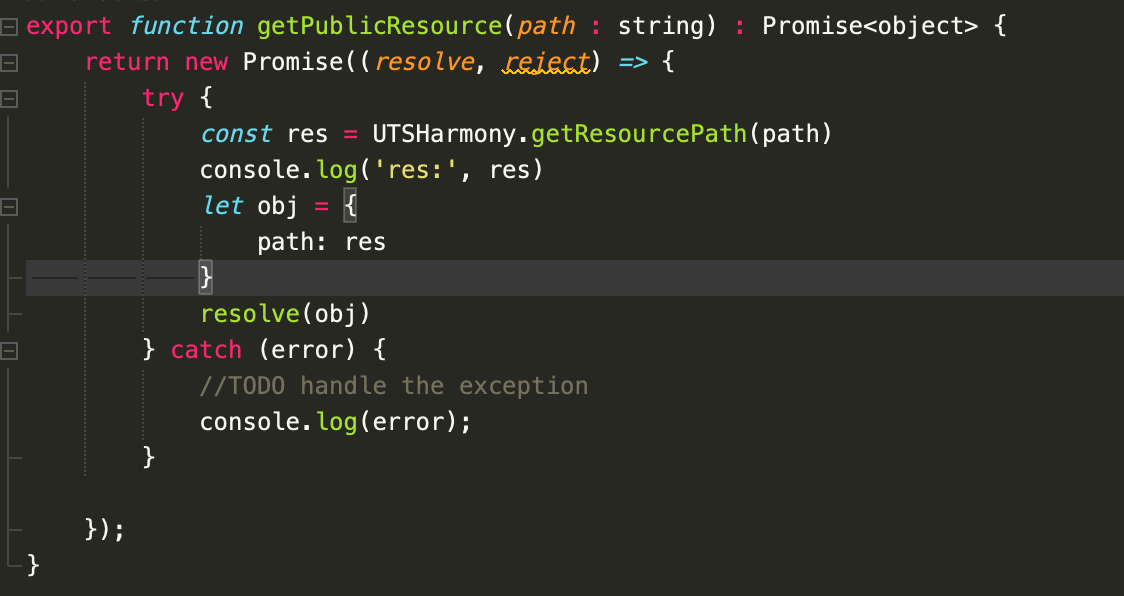This screenshot has height=596, width=1124.
Task: Click the highlighted closing brace of obj
Action: click(206, 278)
